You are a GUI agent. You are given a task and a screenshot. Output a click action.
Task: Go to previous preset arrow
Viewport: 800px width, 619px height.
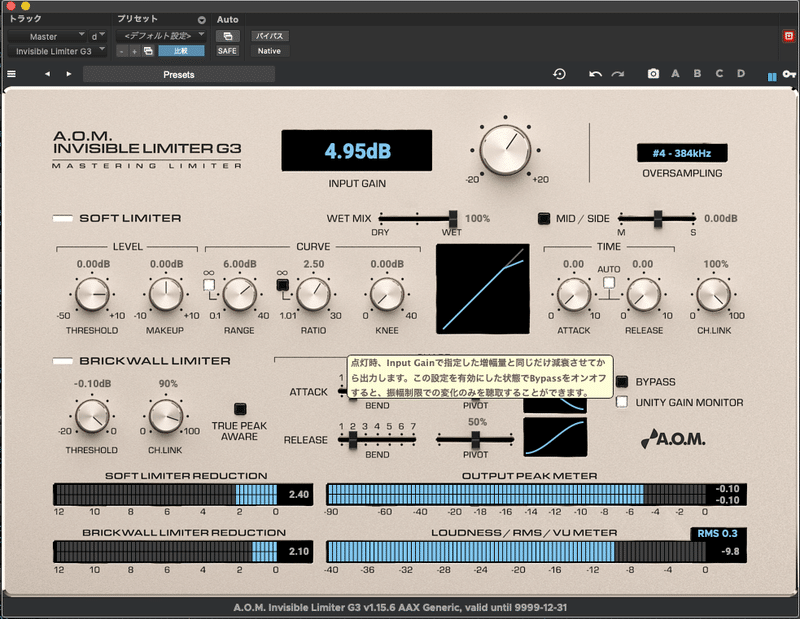(47, 74)
